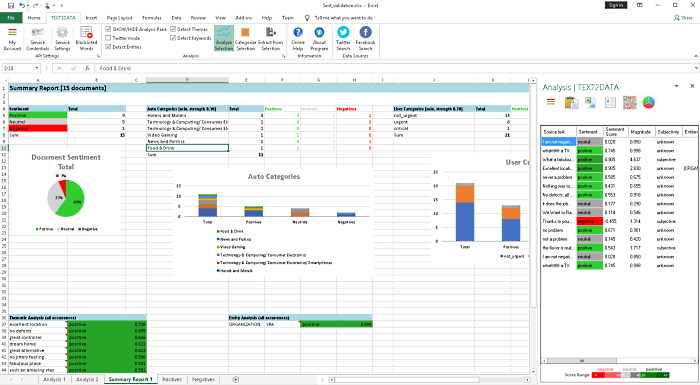Image resolution: width=700 pixels, height=385 pixels.
Task: Open analysis pane options dropdown arrow
Action: click(x=676, y=86)
